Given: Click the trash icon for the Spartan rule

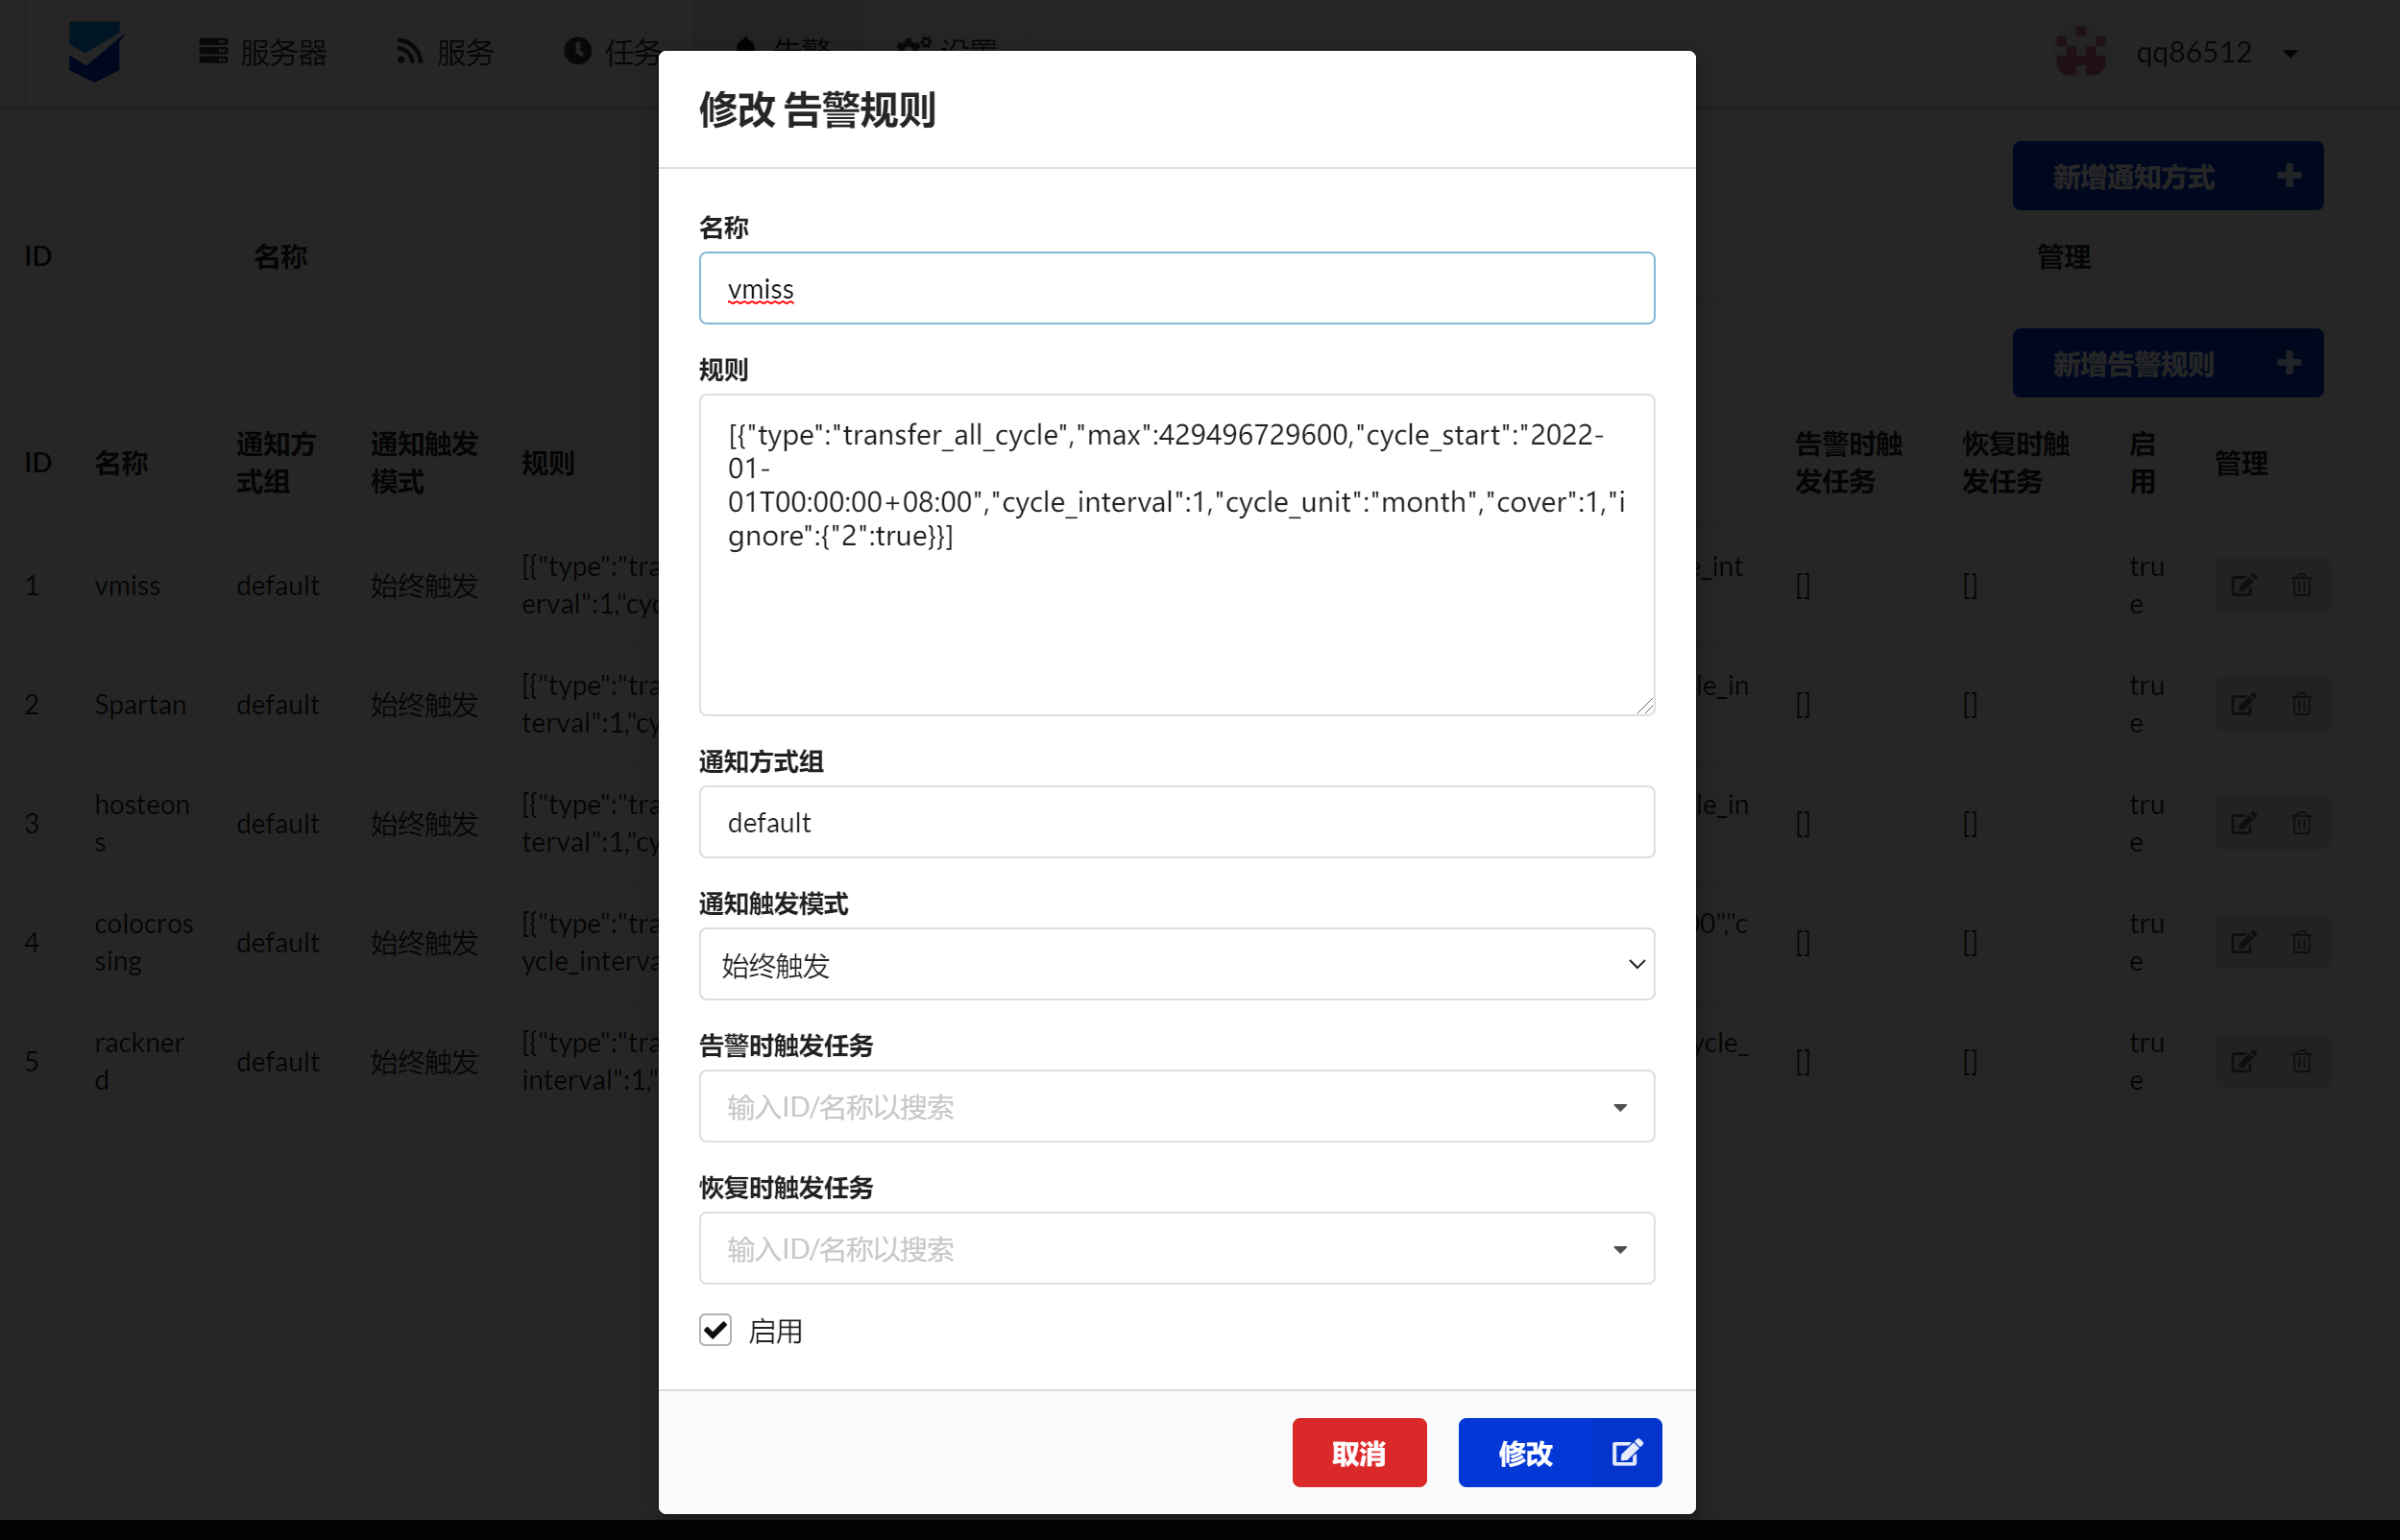Looking at the screenshot, I should tap(2301, 704).
